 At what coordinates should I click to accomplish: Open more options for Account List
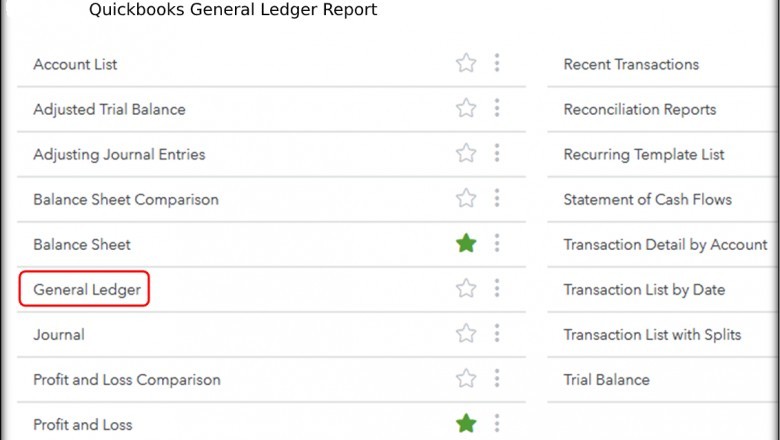point(497,64)
